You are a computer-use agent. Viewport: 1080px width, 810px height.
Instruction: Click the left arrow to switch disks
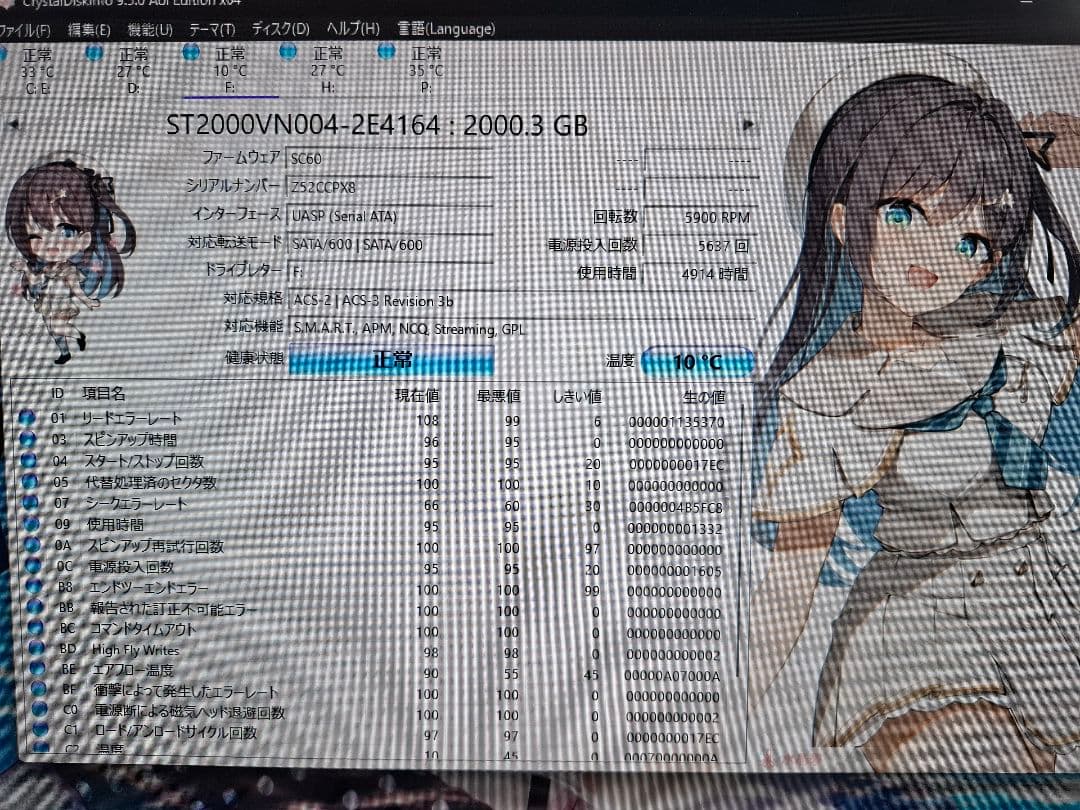pyautogui.click(x=14, y=122)
